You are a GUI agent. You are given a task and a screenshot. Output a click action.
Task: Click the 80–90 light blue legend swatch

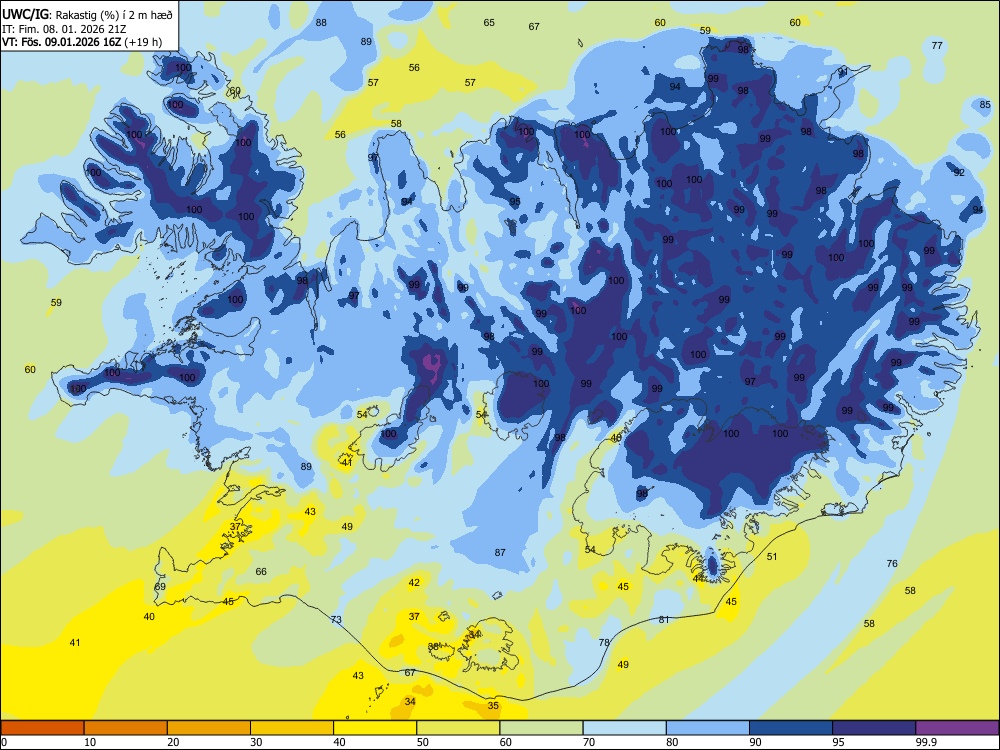click(708, 728)
